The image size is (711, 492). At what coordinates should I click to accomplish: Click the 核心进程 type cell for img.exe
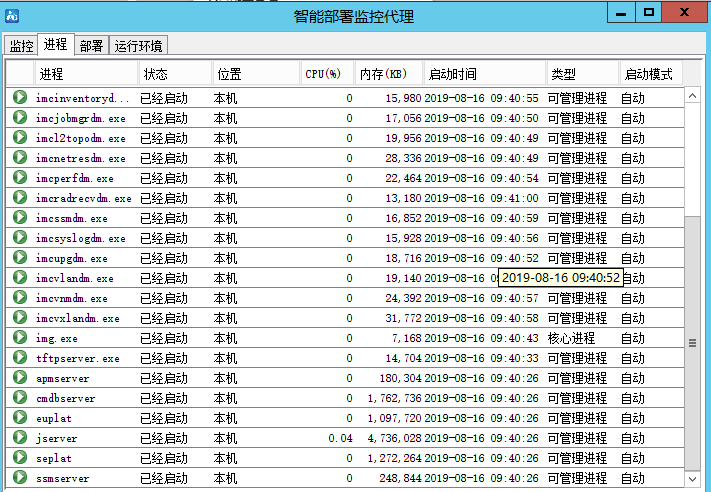coord(571,338)
